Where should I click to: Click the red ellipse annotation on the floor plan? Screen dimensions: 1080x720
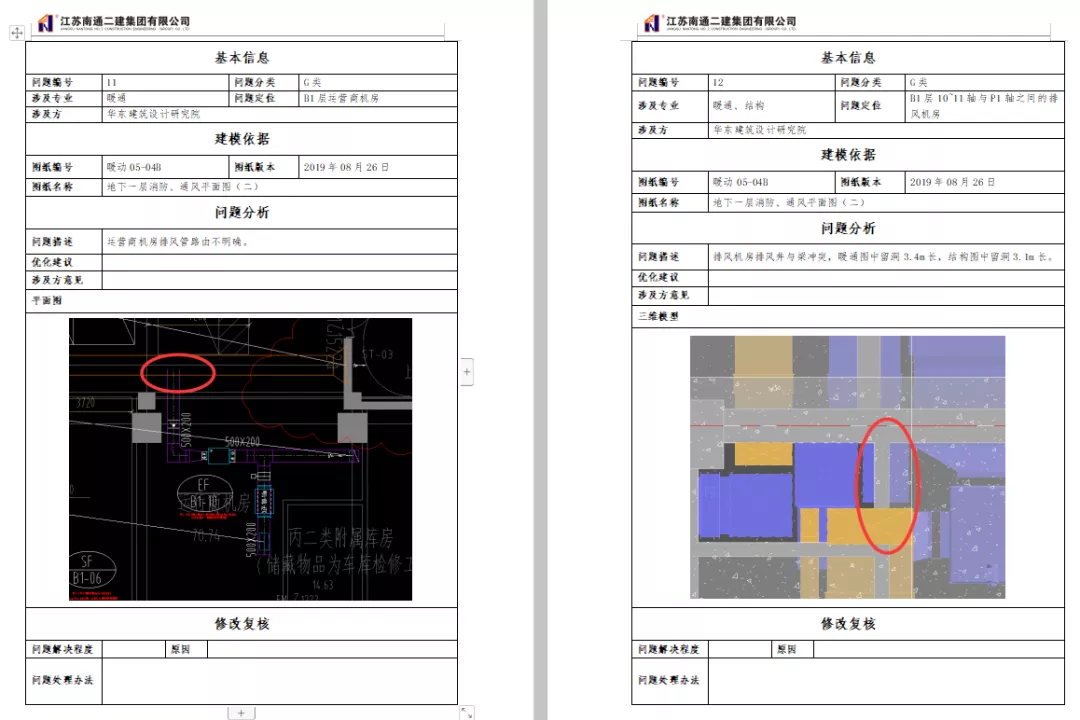(x=180, y=373)
